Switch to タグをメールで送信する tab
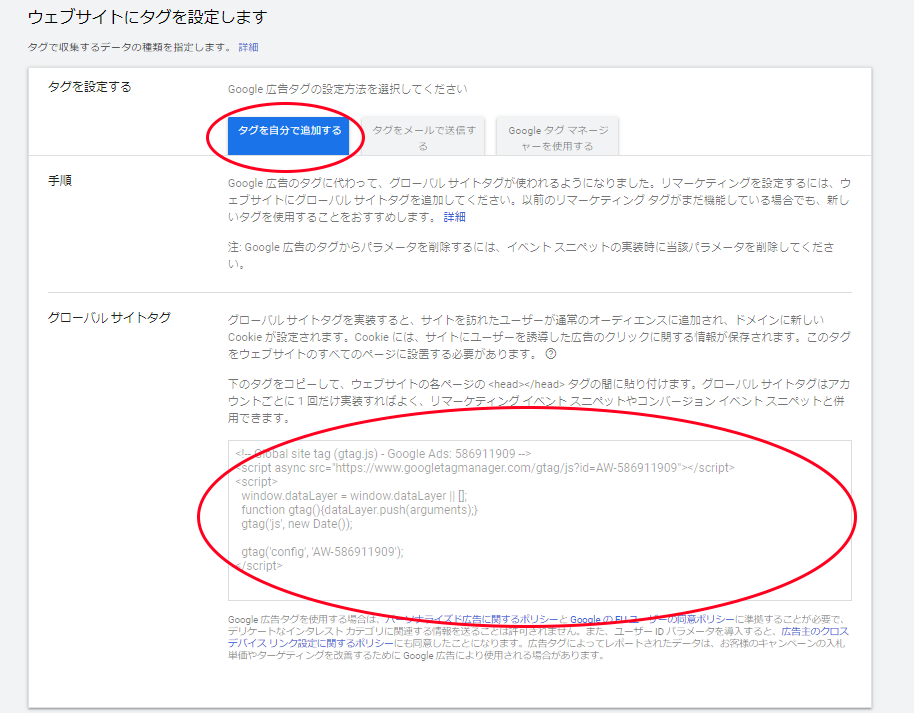Screen dimensions: 914x713 click(x=424, y=138)
